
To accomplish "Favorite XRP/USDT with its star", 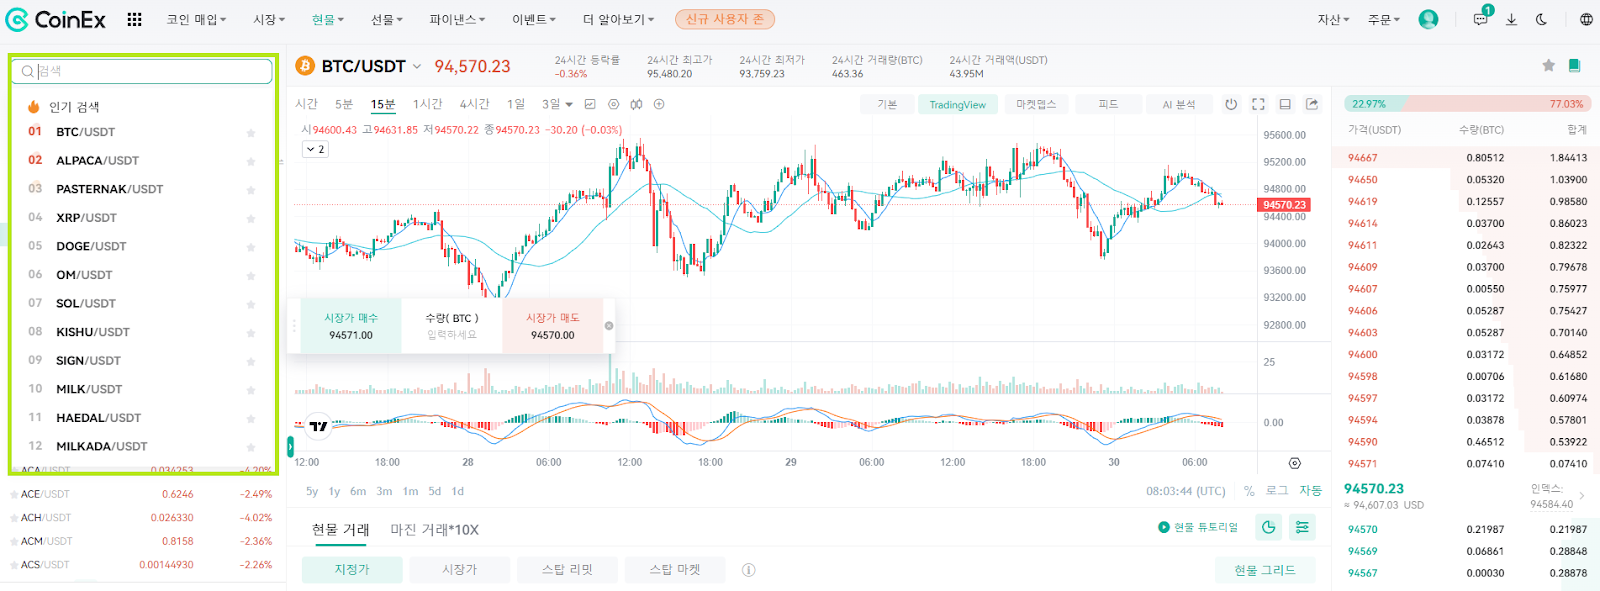I will tap(251, 218).
